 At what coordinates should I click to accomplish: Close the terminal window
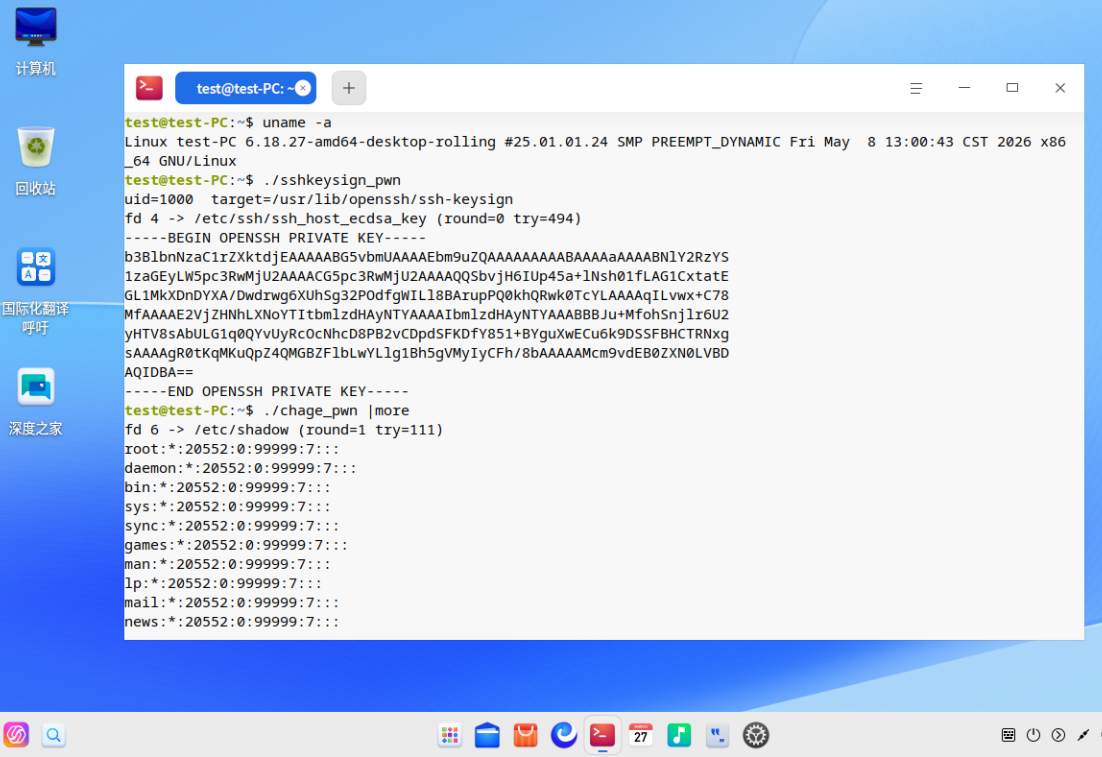click(1060, 88)
